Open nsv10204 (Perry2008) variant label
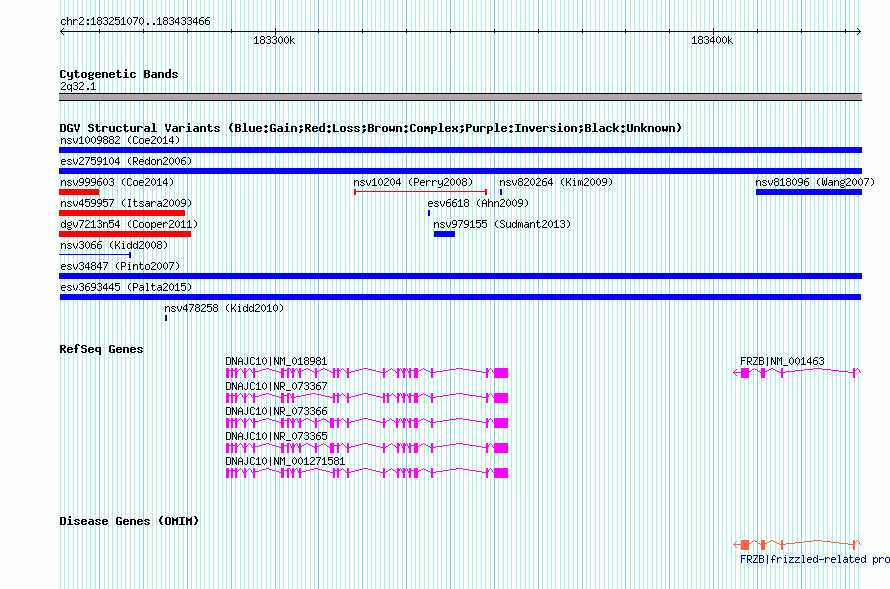This screenshot has width=890, height=589. [413, 182]
